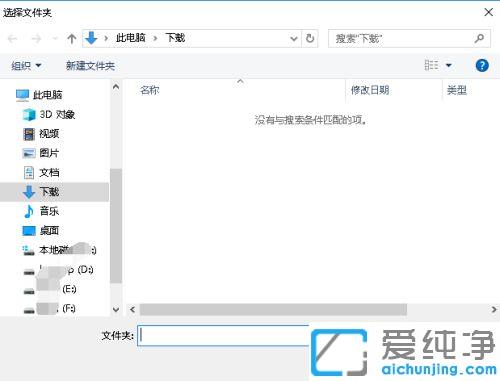This screenshot has height=381, width=500.
Task: Click the navigation pane vertical scrollbar thumb
Action: coord(116,226)
